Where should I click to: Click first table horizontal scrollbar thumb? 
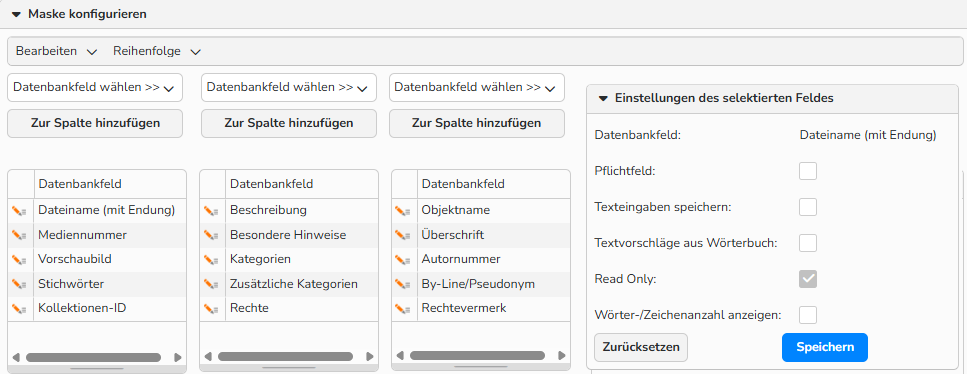point(93,357)
